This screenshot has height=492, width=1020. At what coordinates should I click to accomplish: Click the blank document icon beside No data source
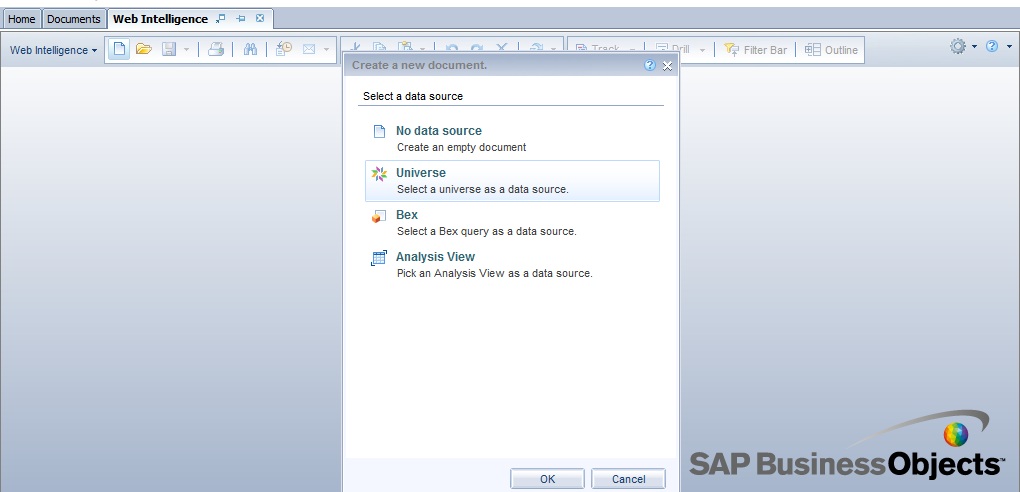coord(379,131)
